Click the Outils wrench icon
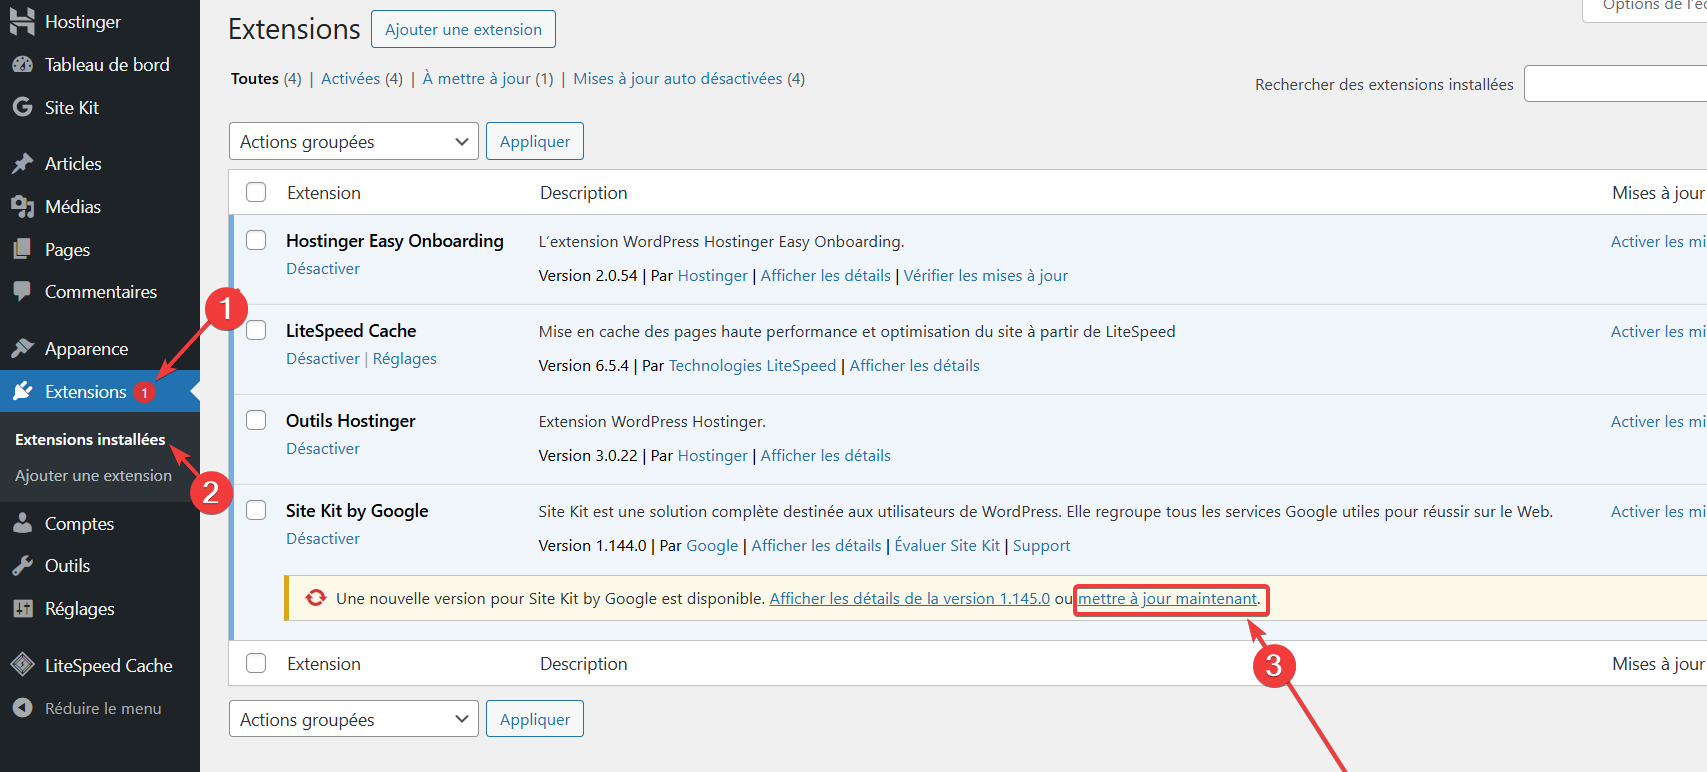The image size is (1707, 772). (x=22, y=565)
